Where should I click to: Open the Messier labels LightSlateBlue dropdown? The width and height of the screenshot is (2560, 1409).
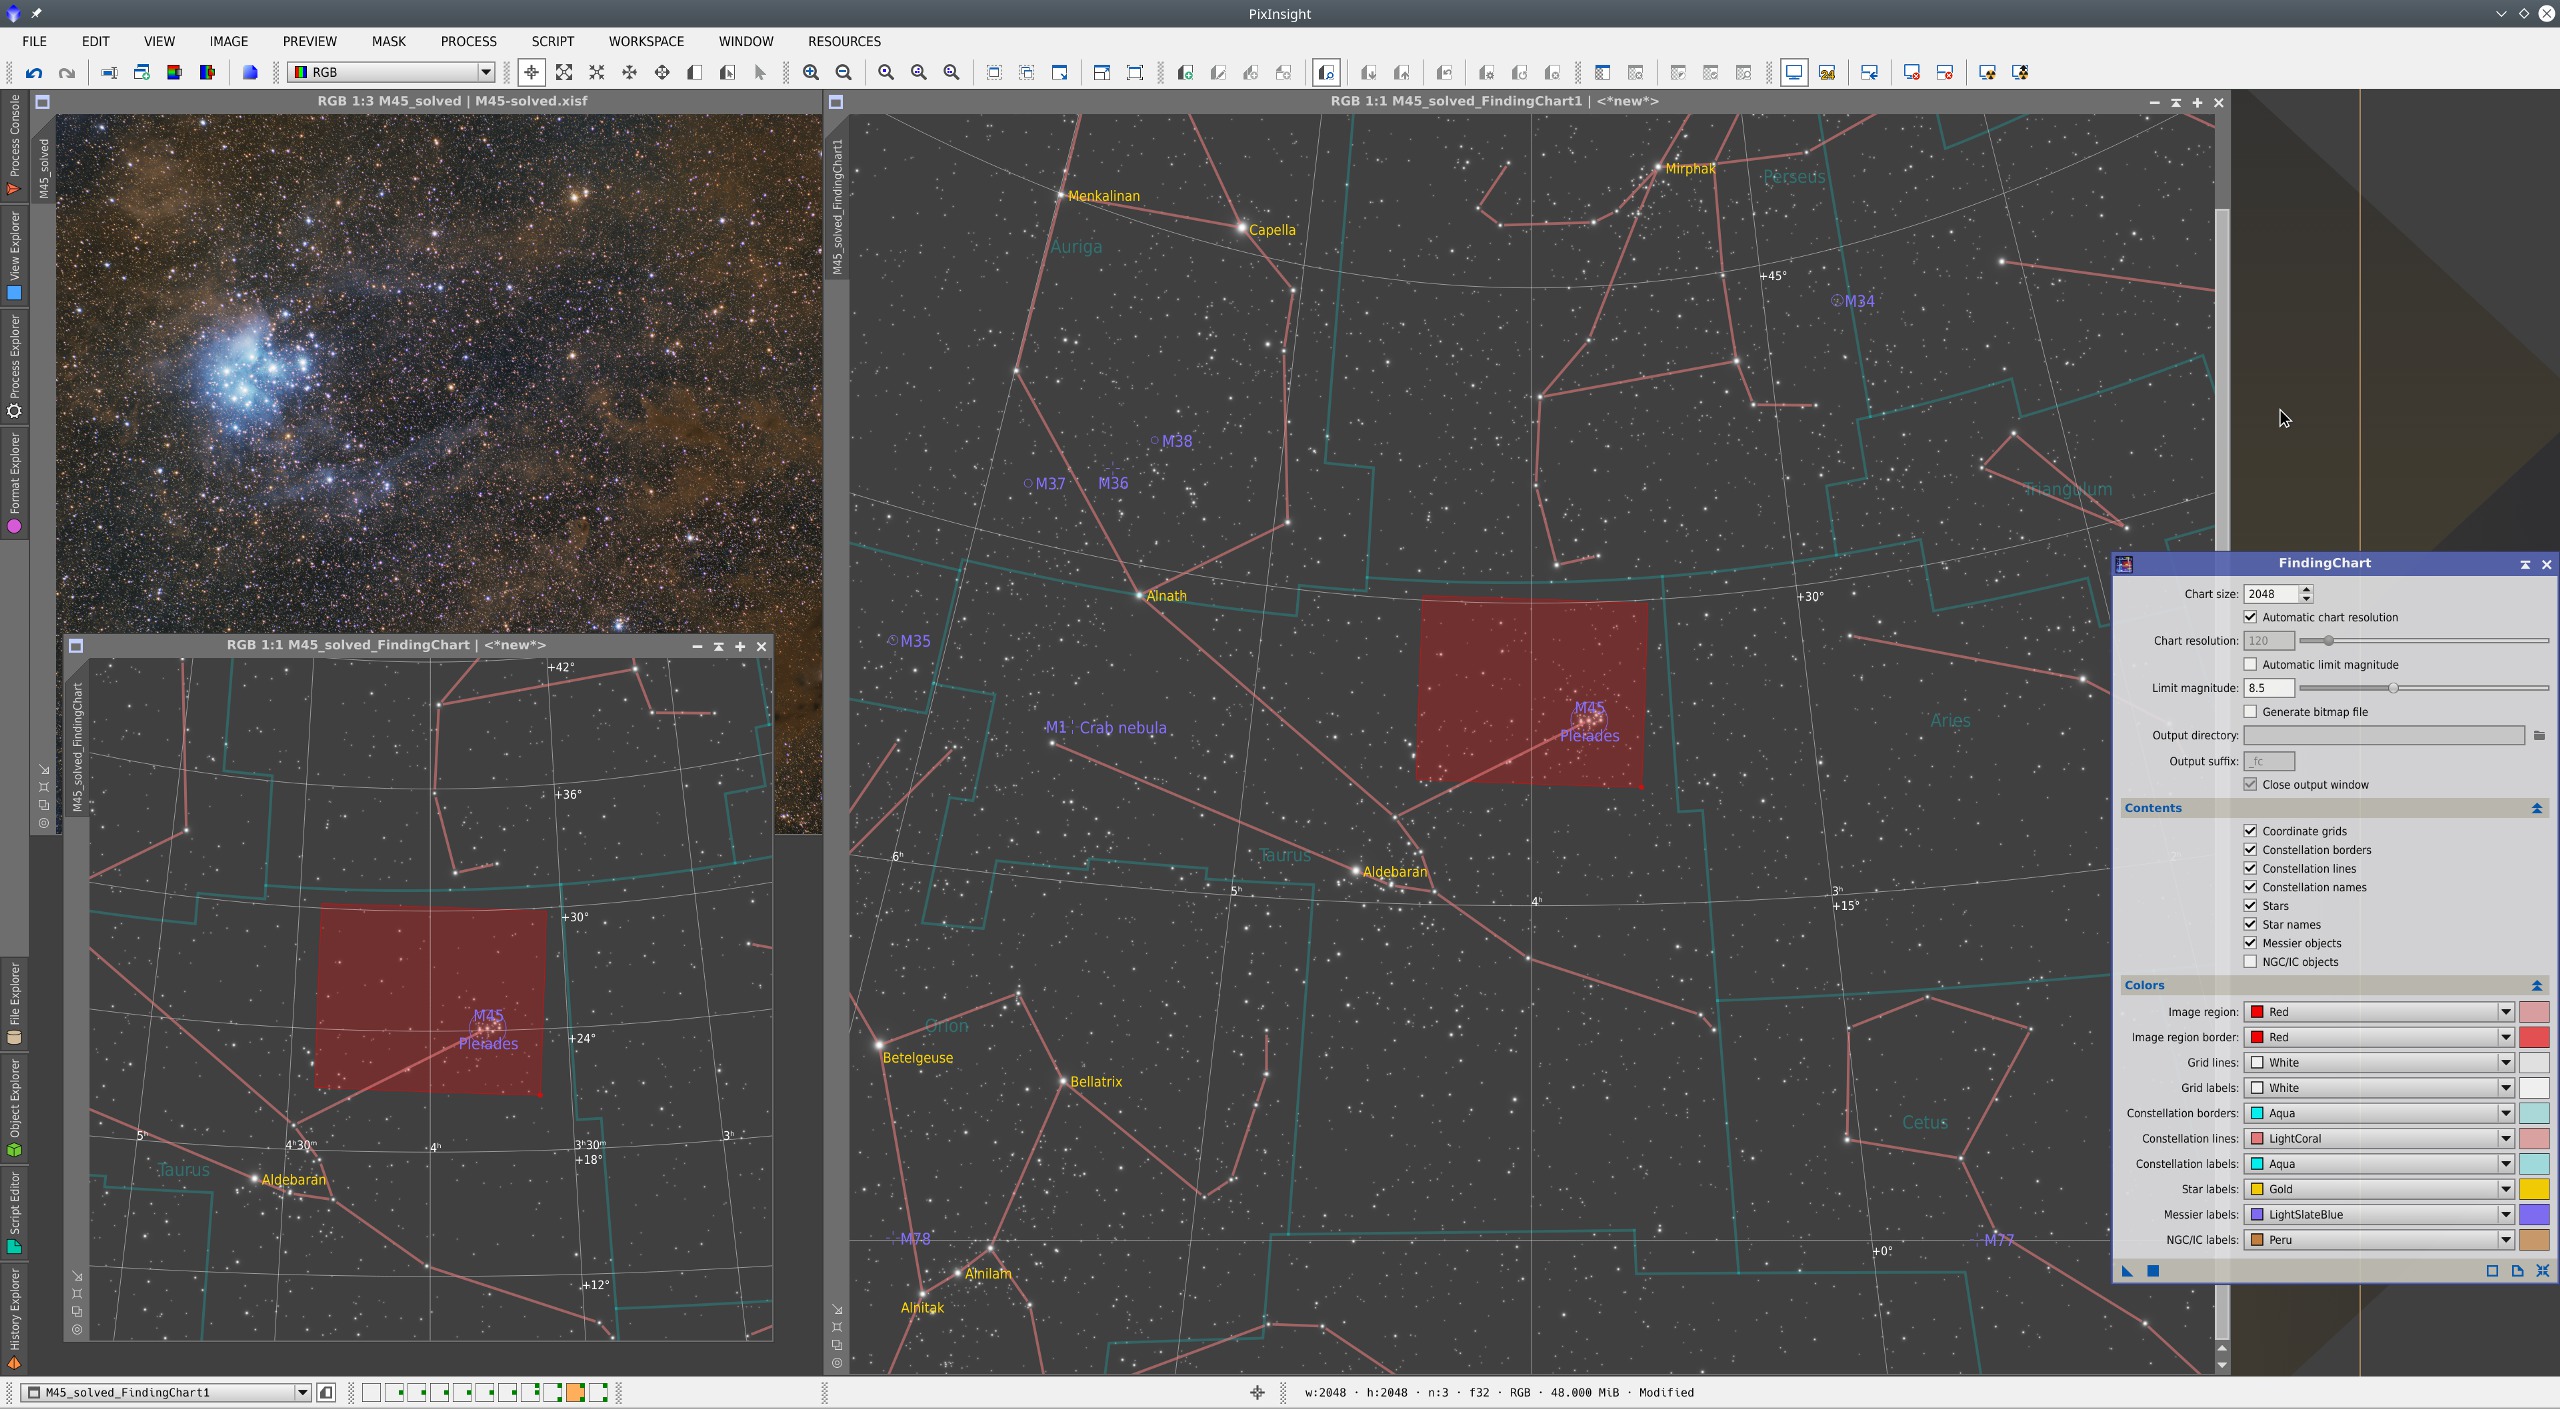pyautogui.click(x=2378, y=1215)
